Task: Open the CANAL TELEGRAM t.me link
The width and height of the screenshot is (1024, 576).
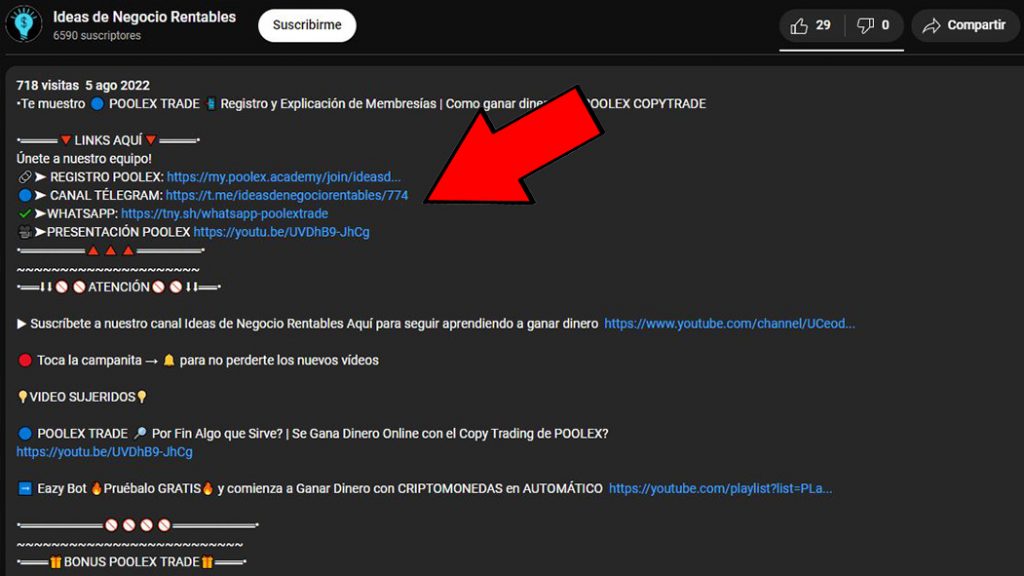Action: (x=287, y=196)
